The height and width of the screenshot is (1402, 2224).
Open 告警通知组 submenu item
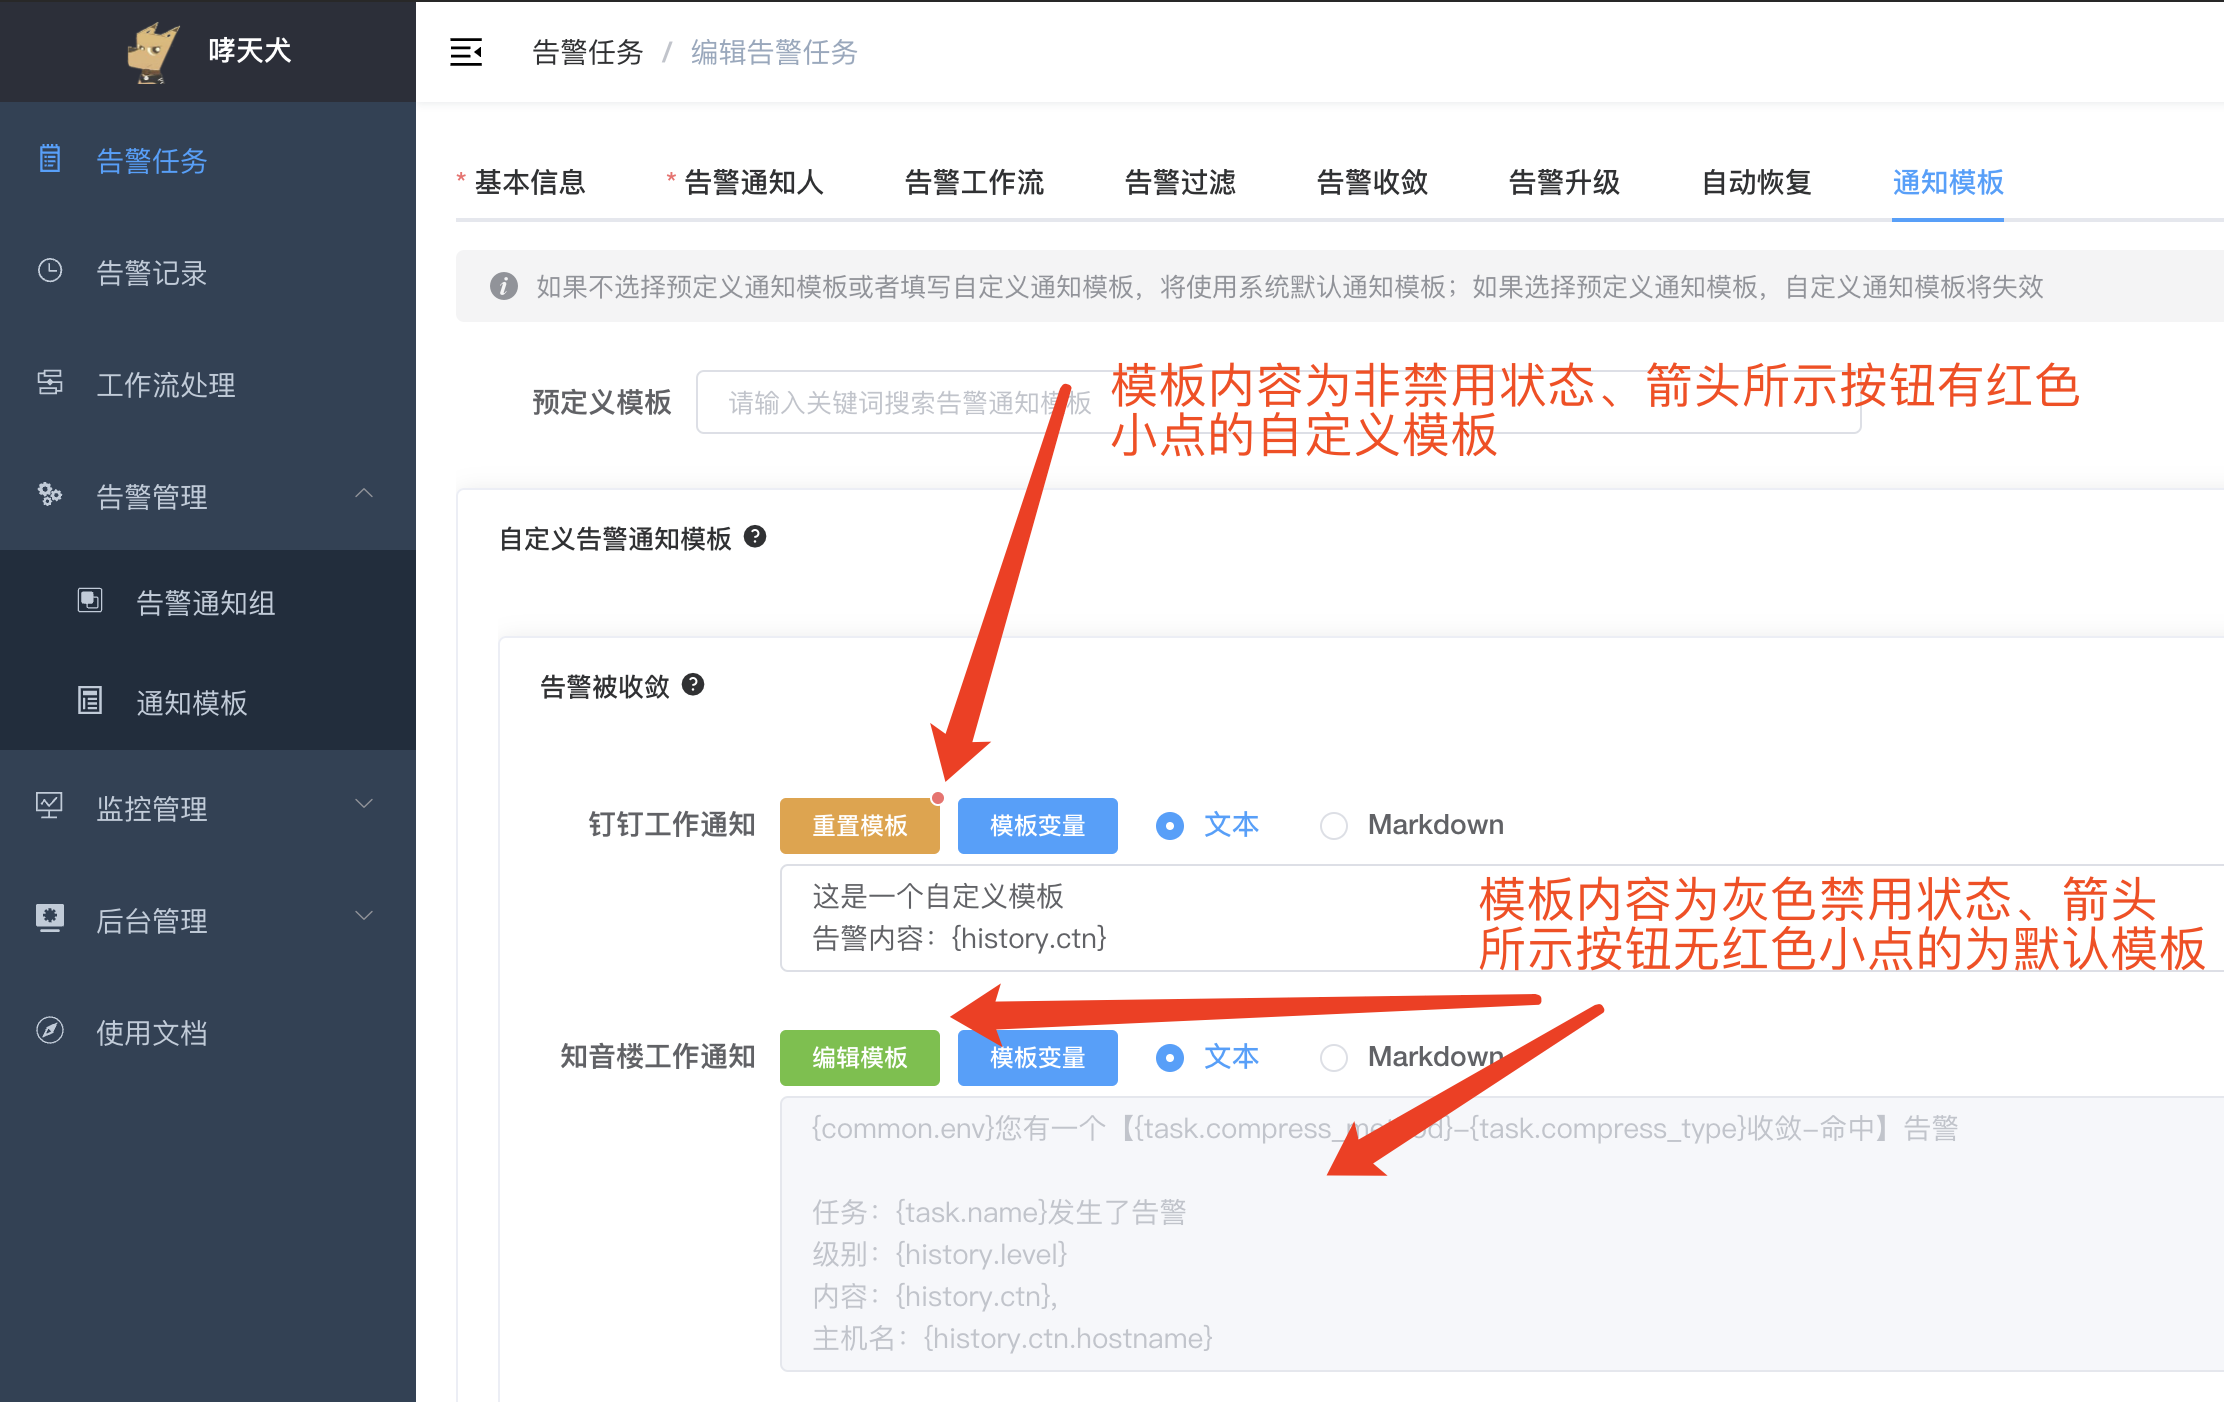(208, 602)
